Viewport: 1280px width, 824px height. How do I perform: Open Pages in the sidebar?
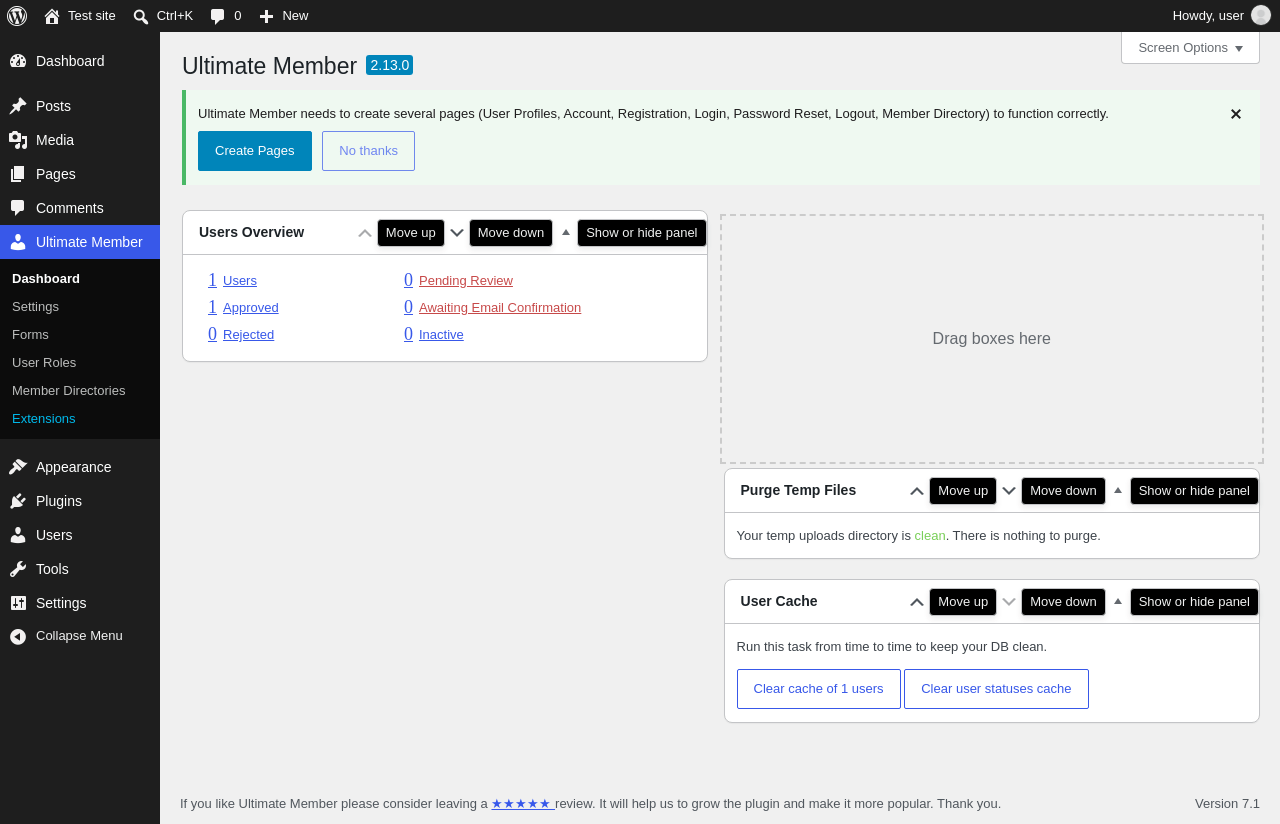[x=80, y=174]
